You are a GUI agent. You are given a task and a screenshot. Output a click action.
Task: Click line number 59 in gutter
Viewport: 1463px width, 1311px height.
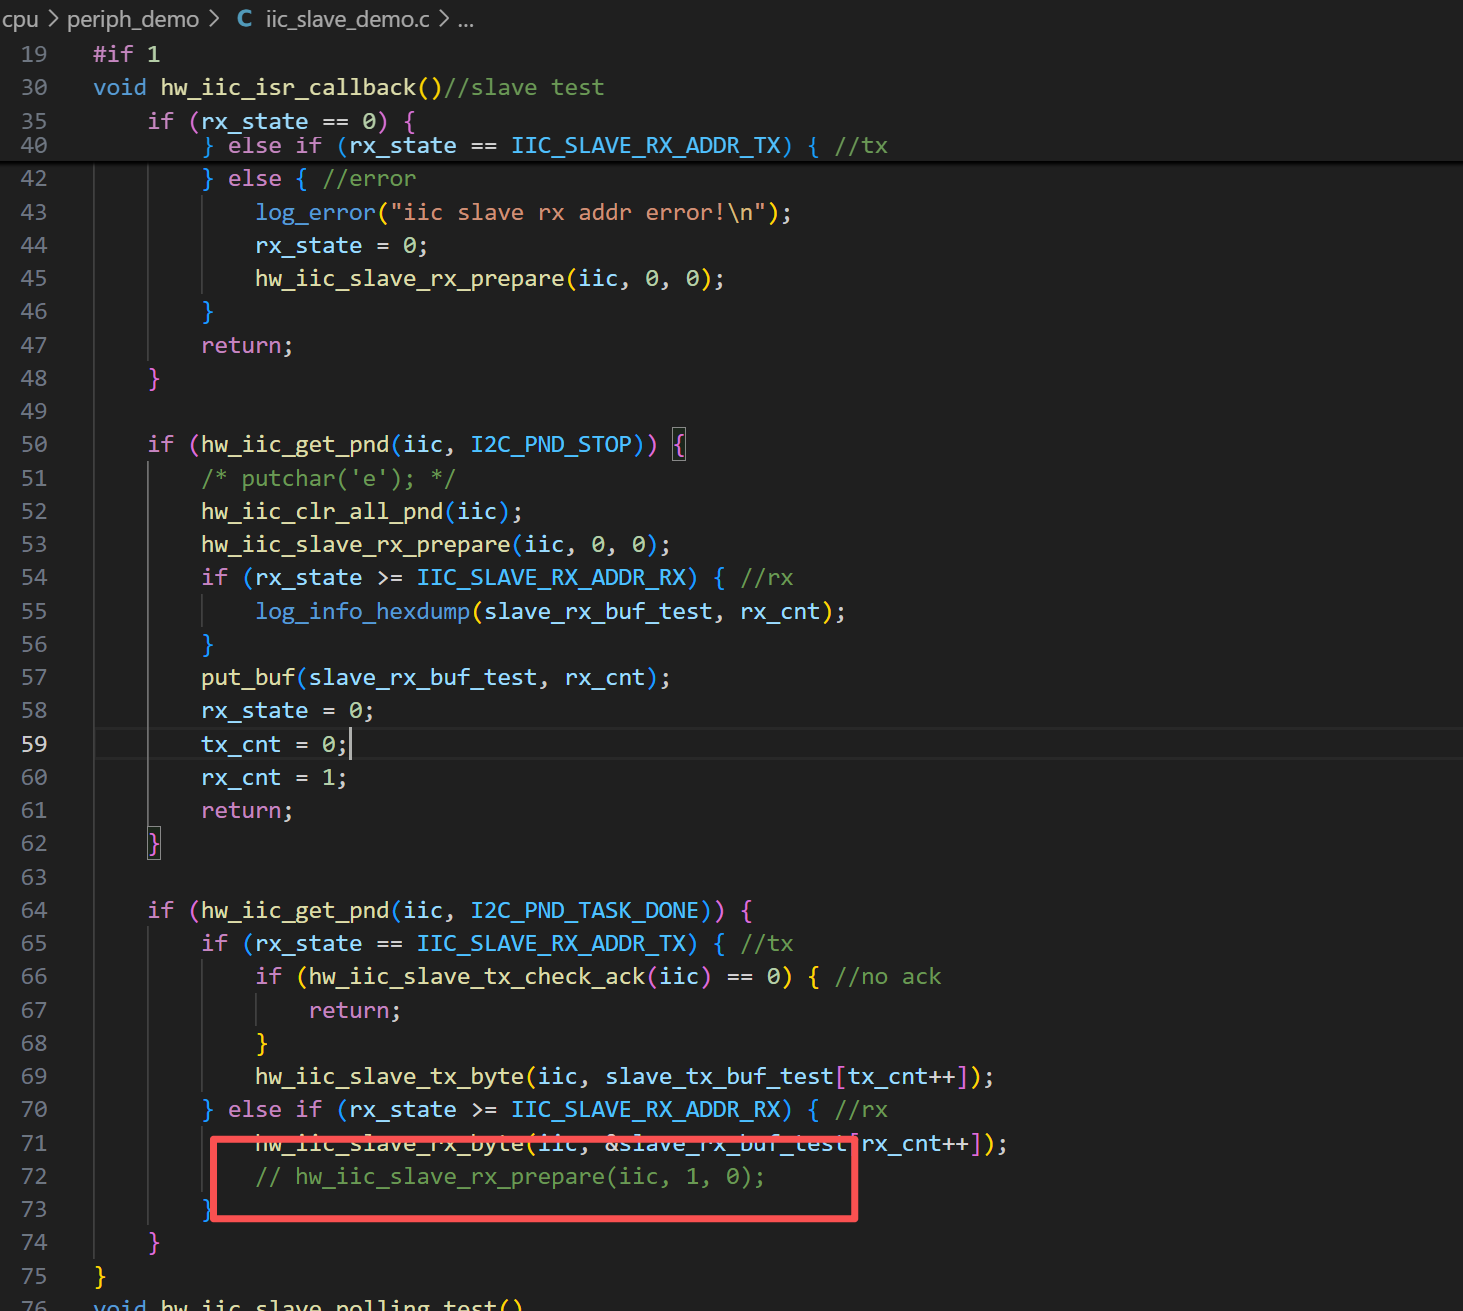[x=34, y=744]
